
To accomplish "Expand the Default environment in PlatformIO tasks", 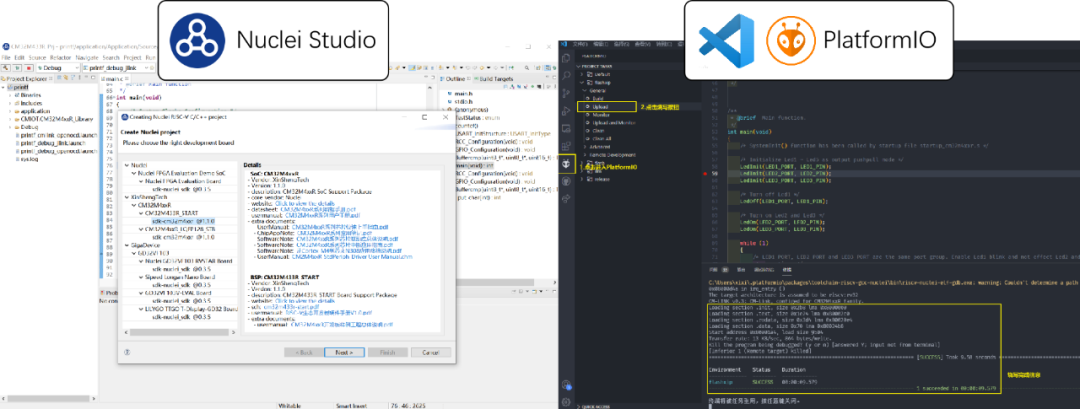I will point(581,74).
